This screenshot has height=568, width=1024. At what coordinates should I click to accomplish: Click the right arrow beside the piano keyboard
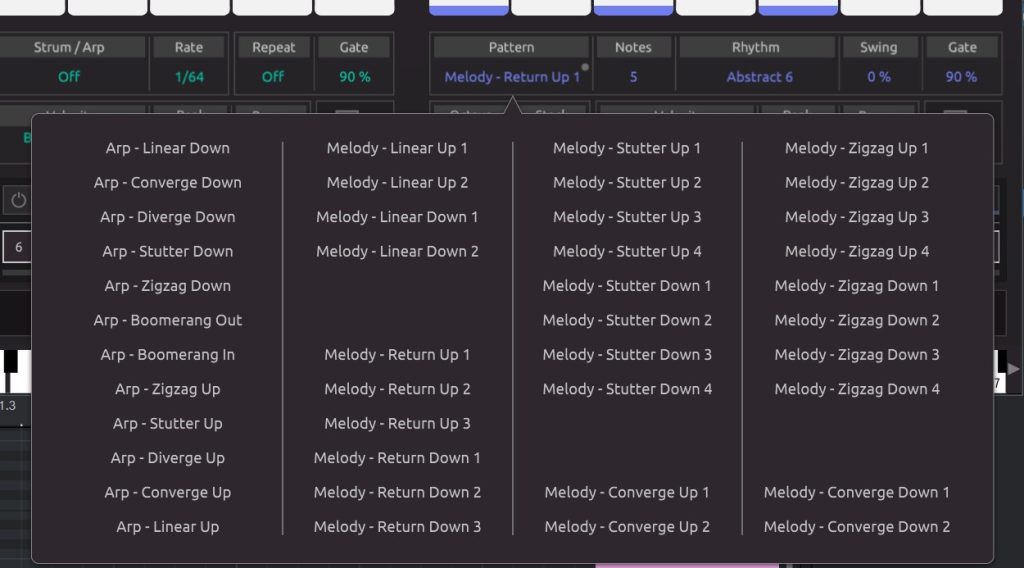(1013, 369)
